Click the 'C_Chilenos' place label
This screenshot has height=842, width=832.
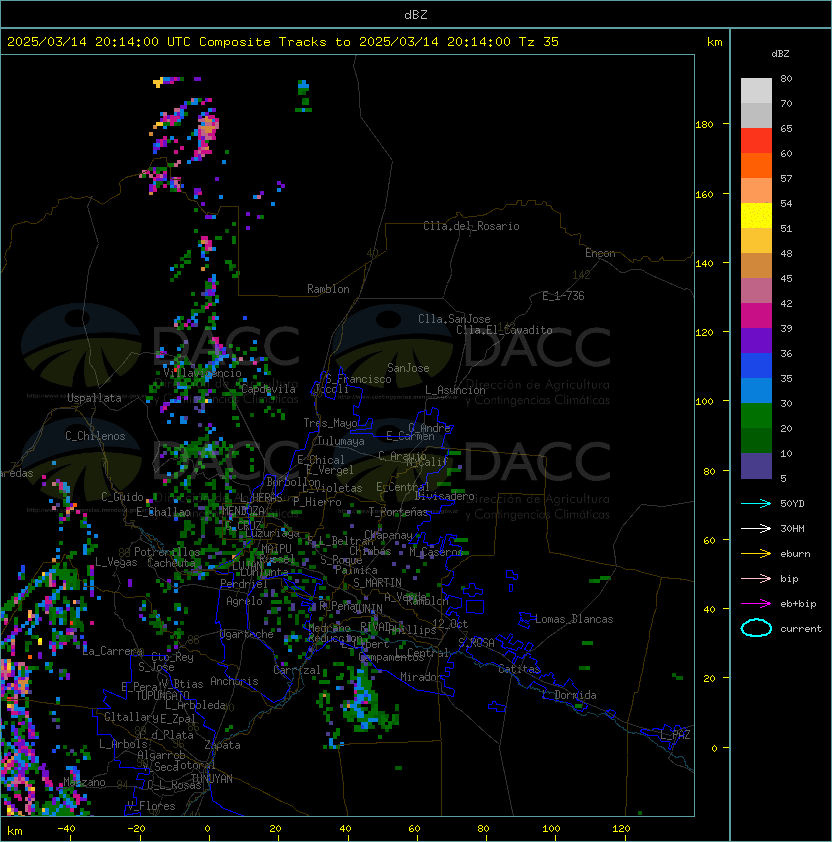(x=95, y=436)
